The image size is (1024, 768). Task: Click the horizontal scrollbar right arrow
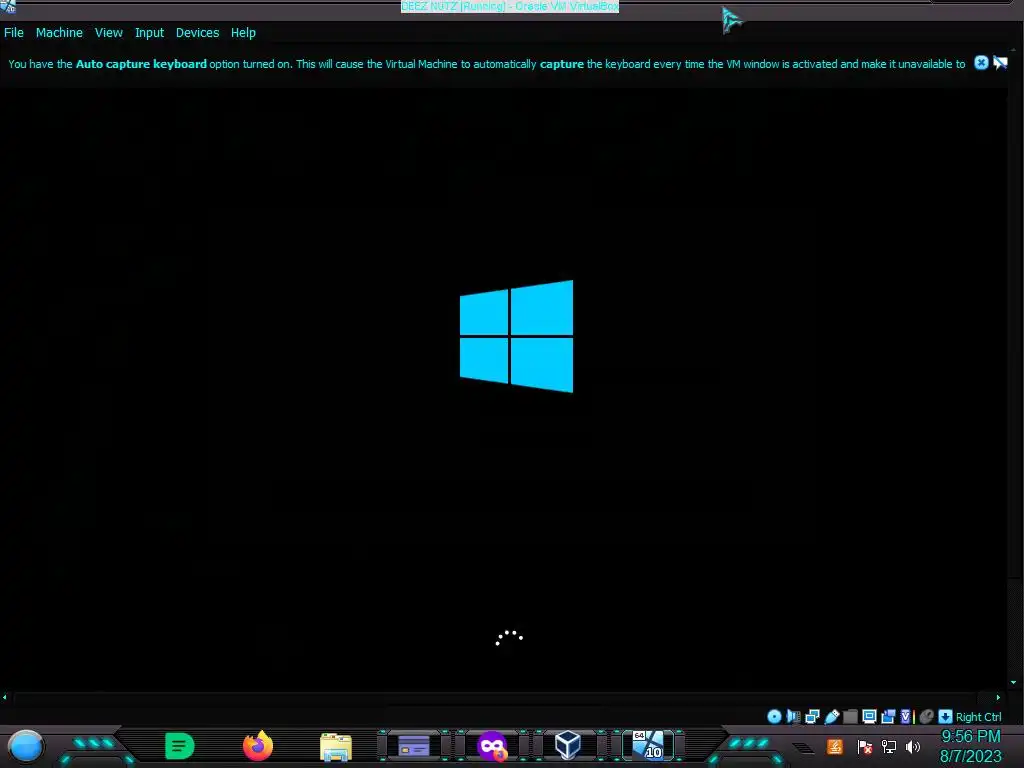(x=998, y=697)
